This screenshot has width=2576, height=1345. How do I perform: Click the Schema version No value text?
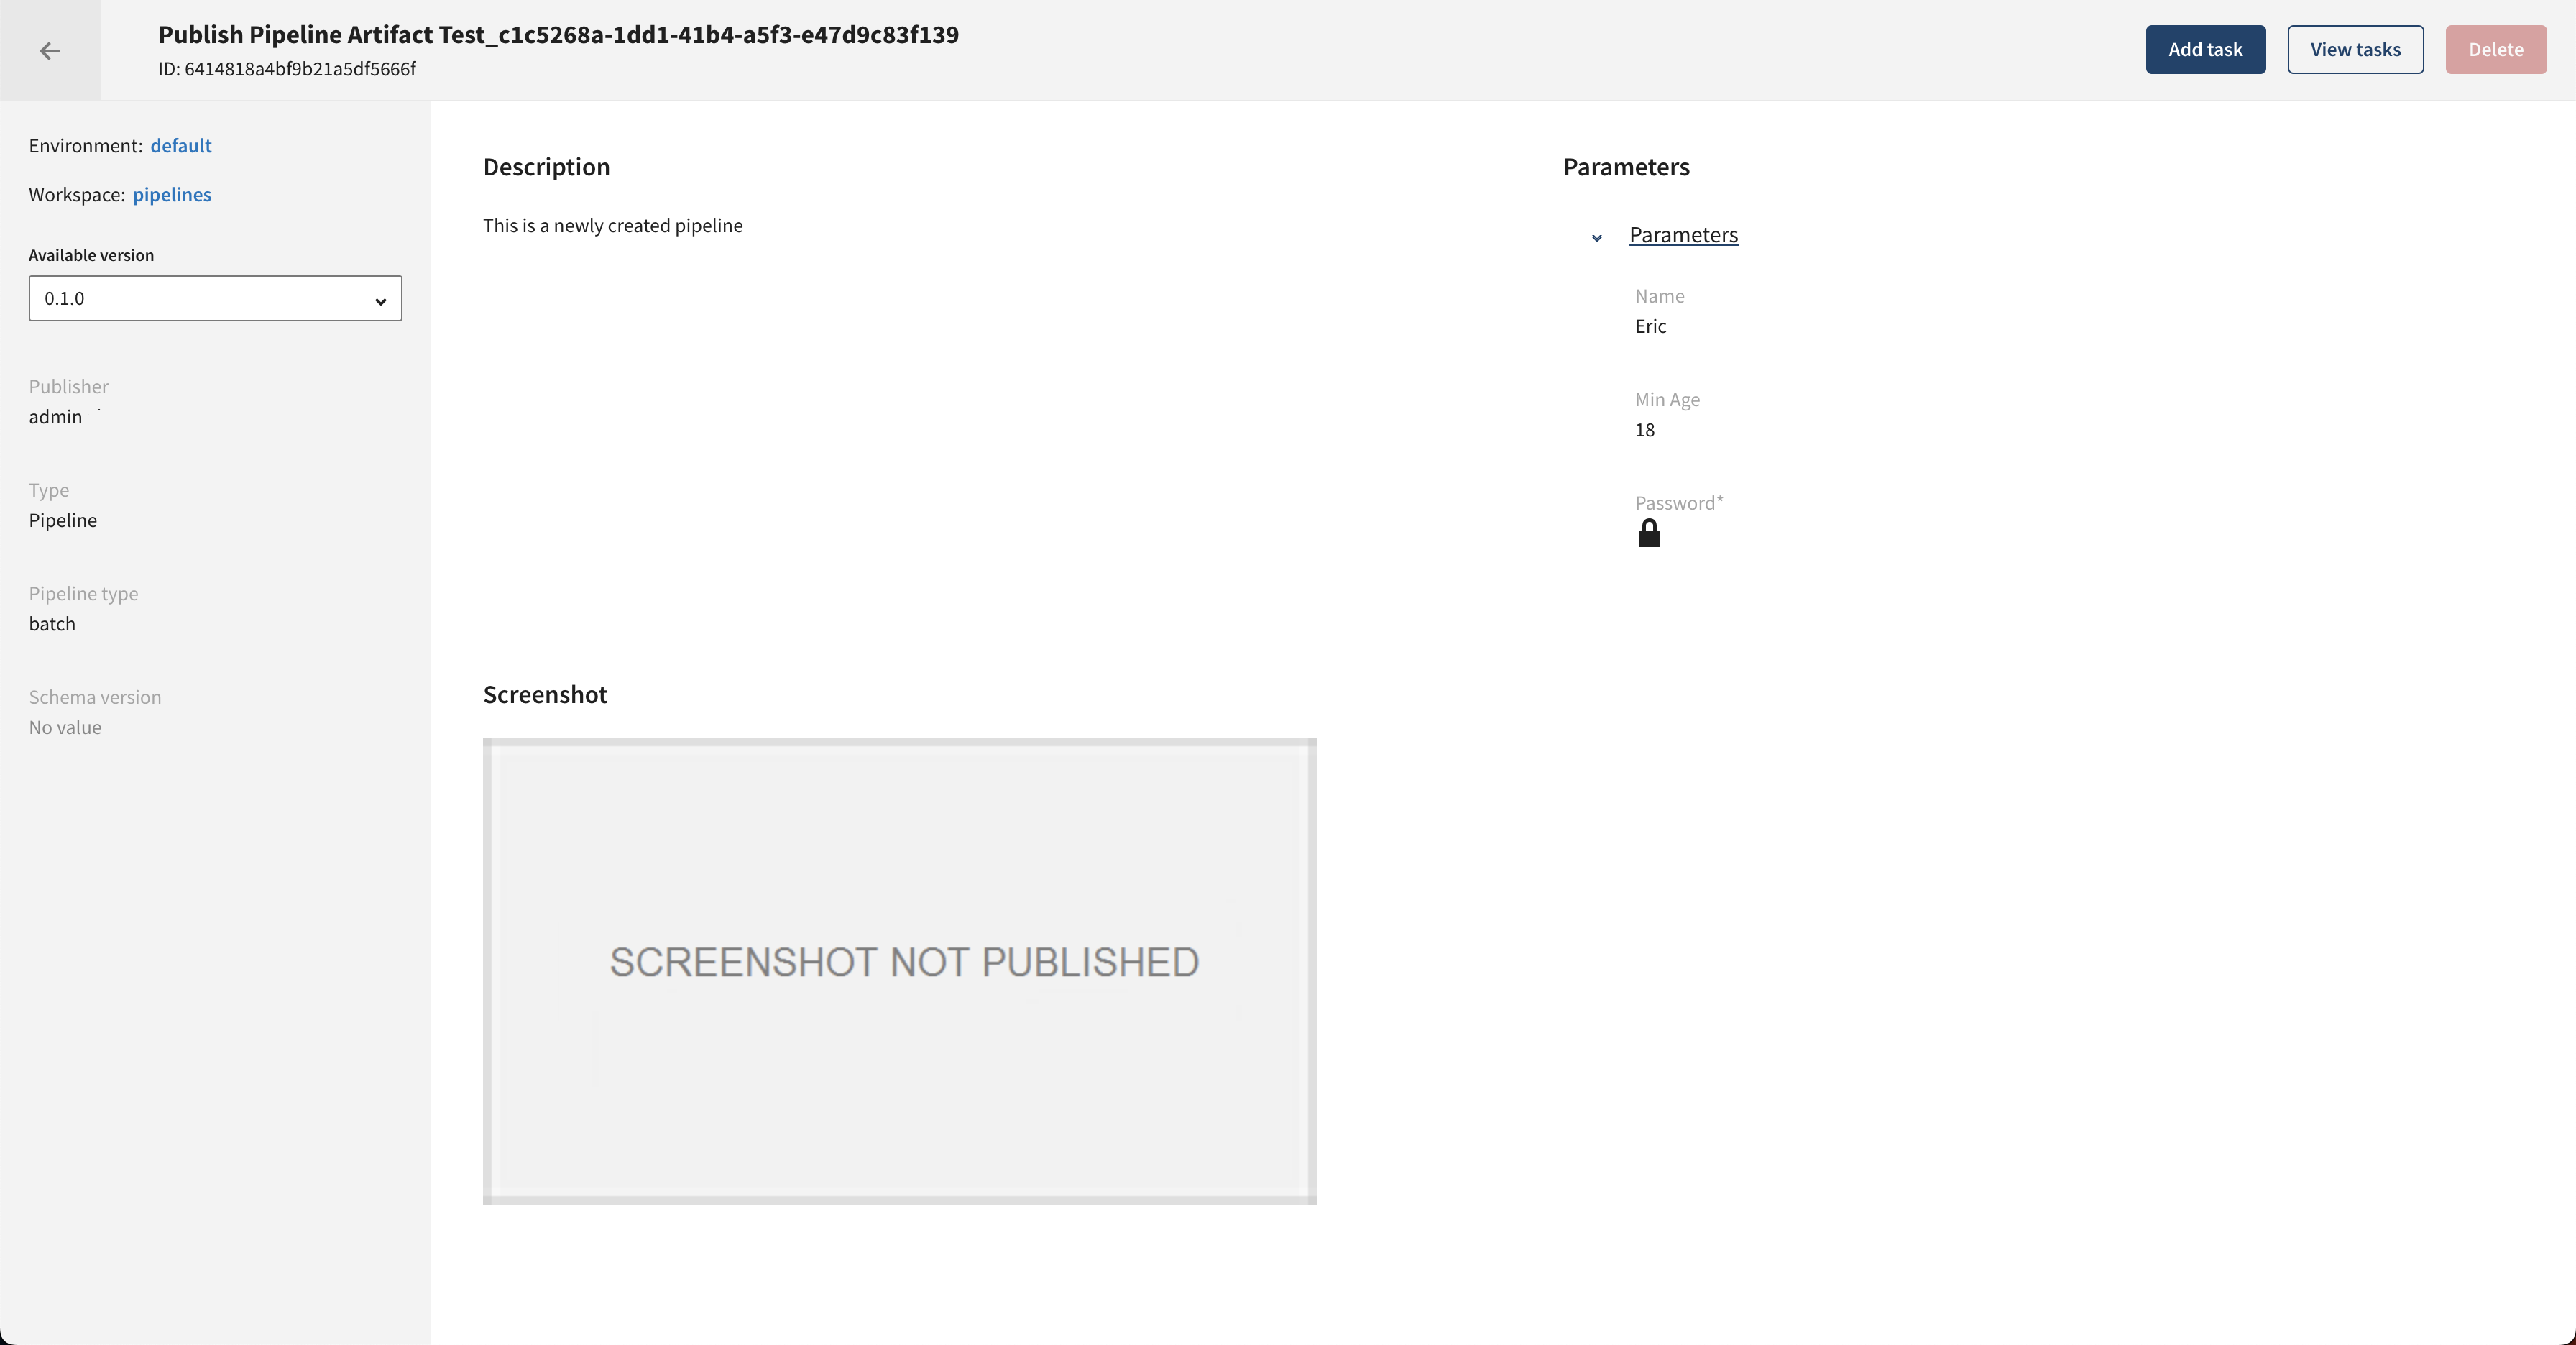point(65,727)
